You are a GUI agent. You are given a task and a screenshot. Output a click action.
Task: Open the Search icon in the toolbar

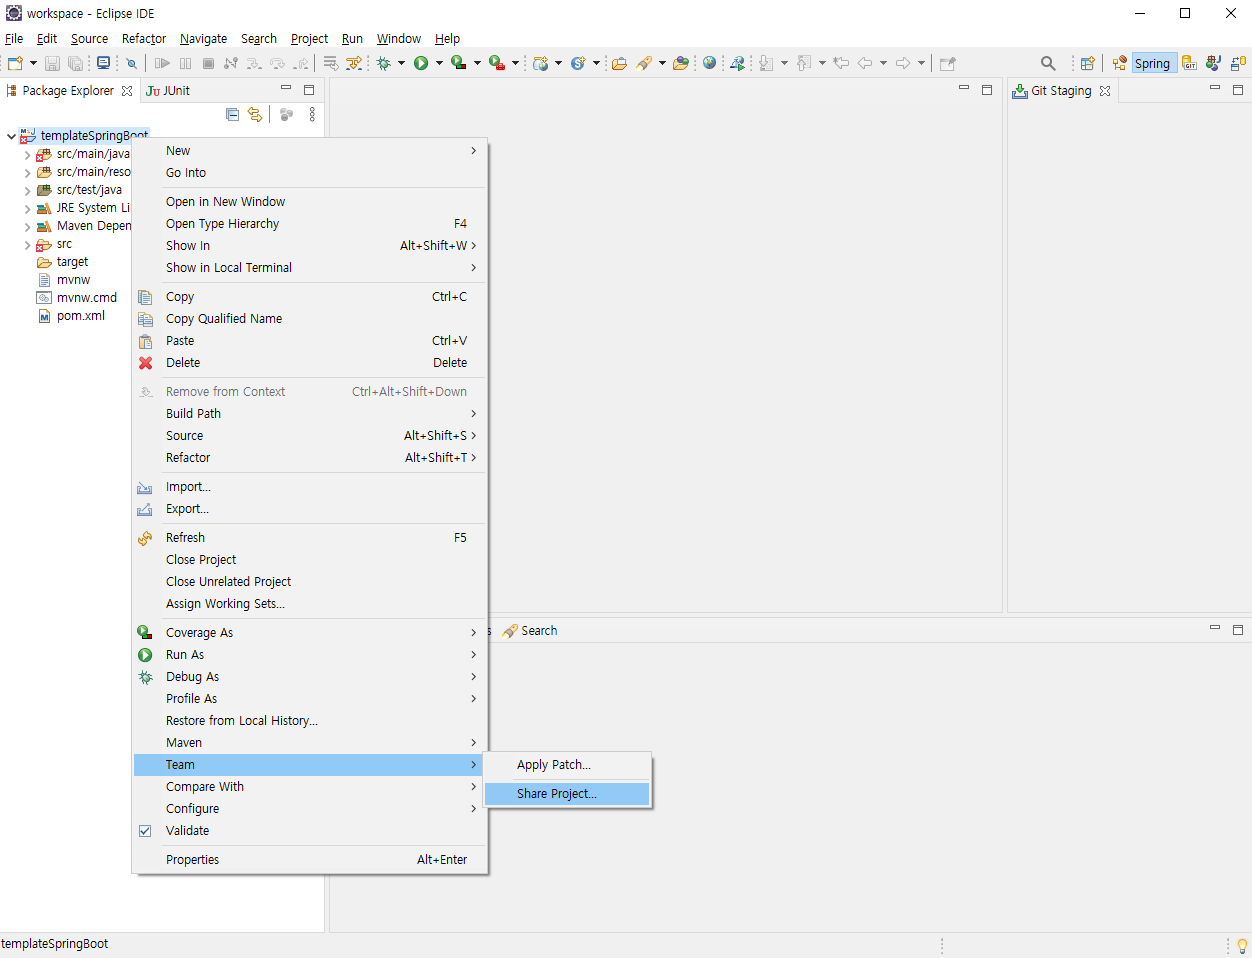pos(1047,62)
